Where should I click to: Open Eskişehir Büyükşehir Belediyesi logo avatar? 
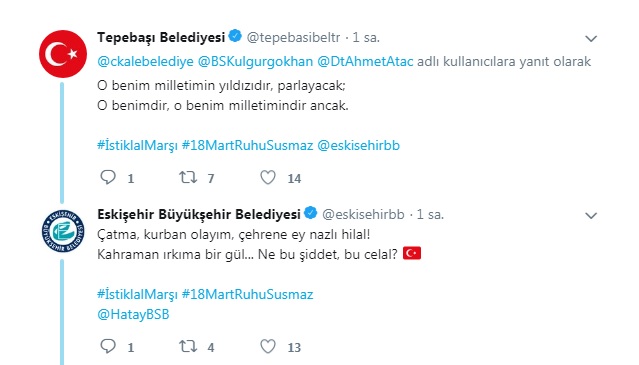[x=63, y=231]
